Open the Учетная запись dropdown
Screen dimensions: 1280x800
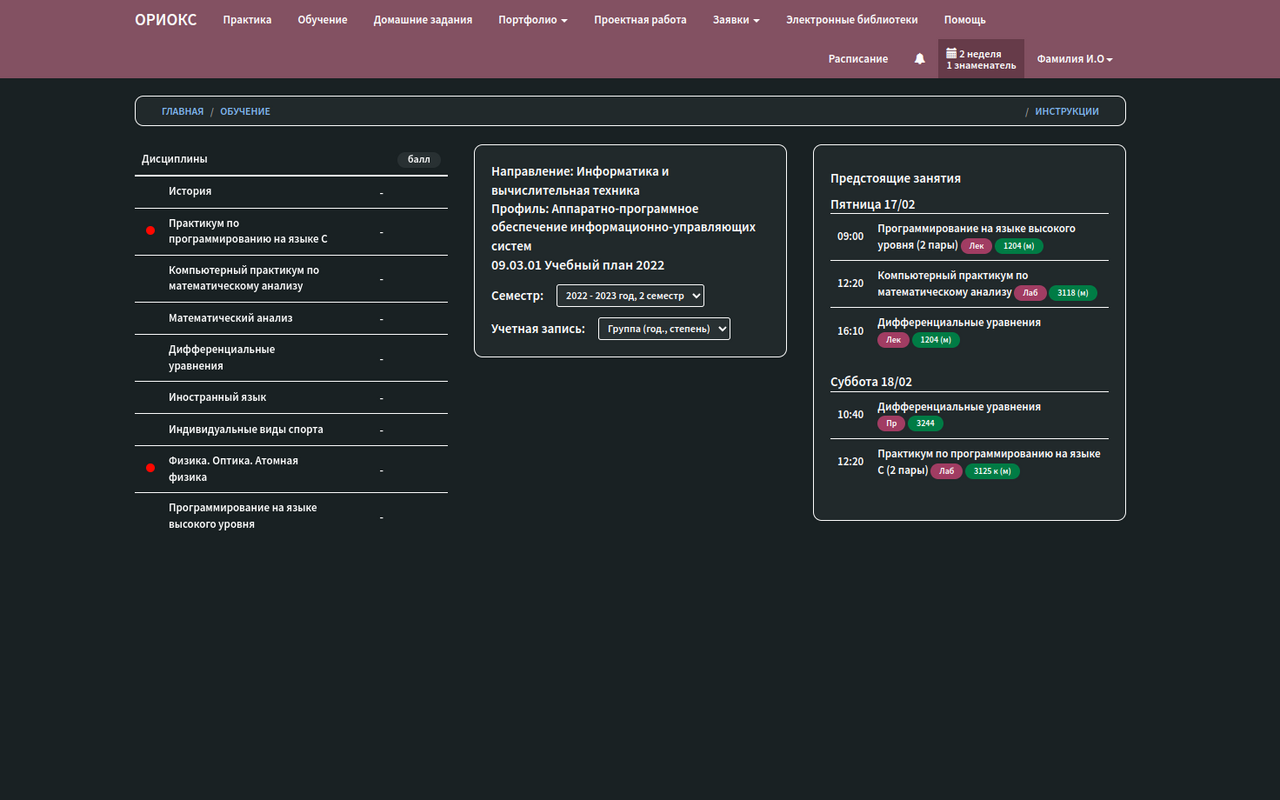[664, 328]
